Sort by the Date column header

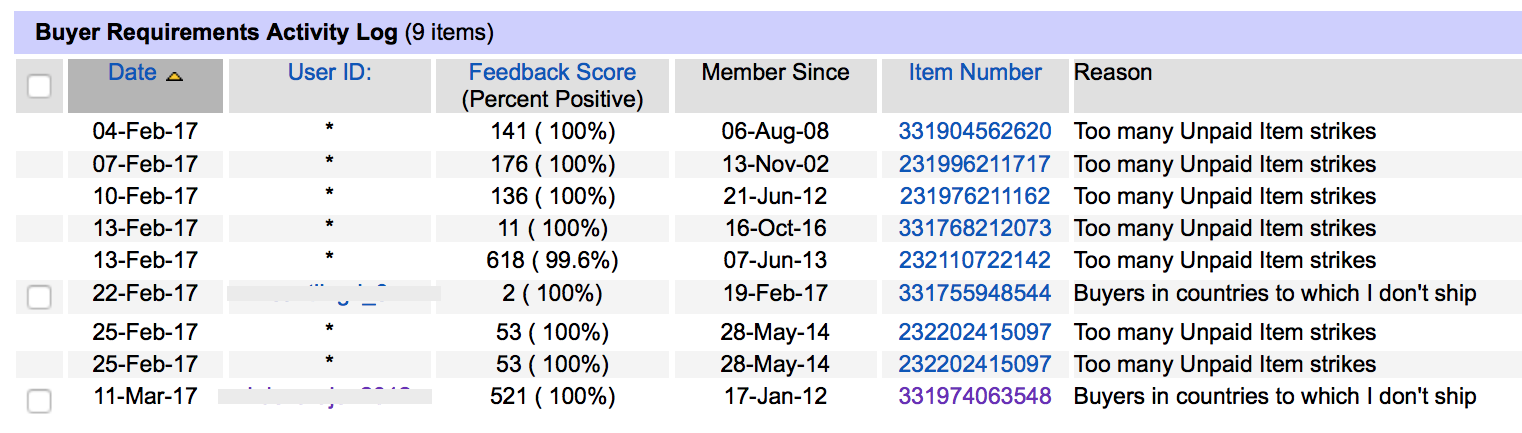point(132,72)
